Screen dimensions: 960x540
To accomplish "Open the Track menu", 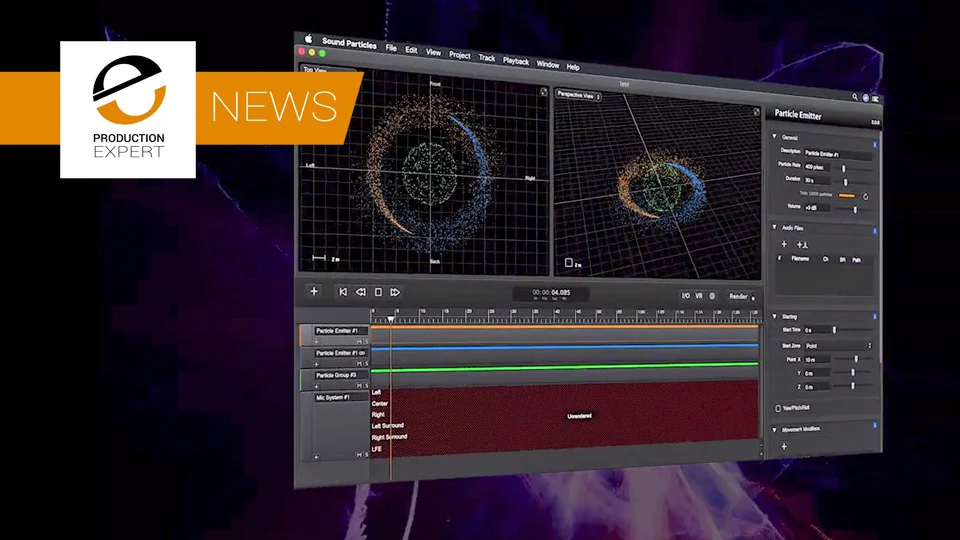I will 487,58.
